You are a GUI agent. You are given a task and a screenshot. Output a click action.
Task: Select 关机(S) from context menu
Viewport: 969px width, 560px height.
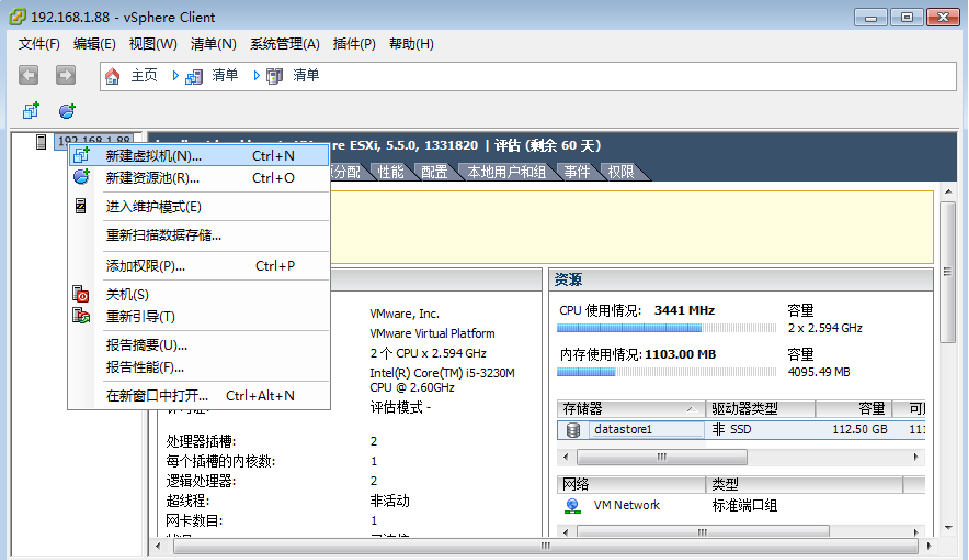pyautogui.click(x=199, y=294)
